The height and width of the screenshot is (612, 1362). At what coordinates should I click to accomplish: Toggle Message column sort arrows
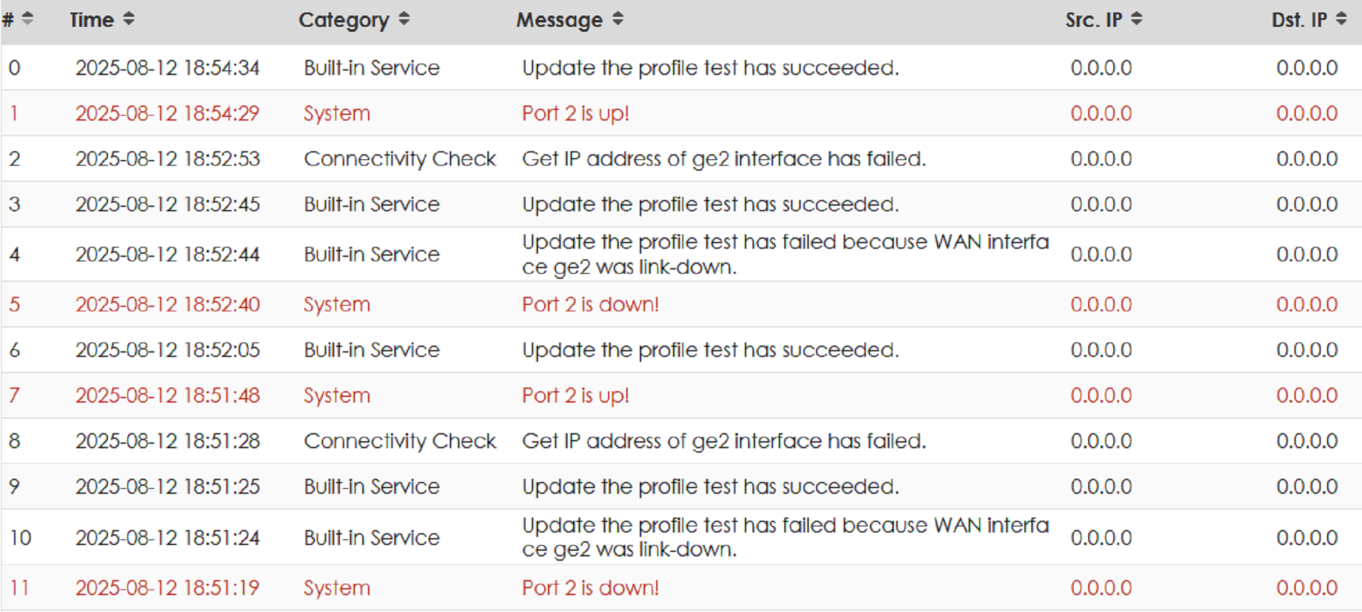point(617,19)
